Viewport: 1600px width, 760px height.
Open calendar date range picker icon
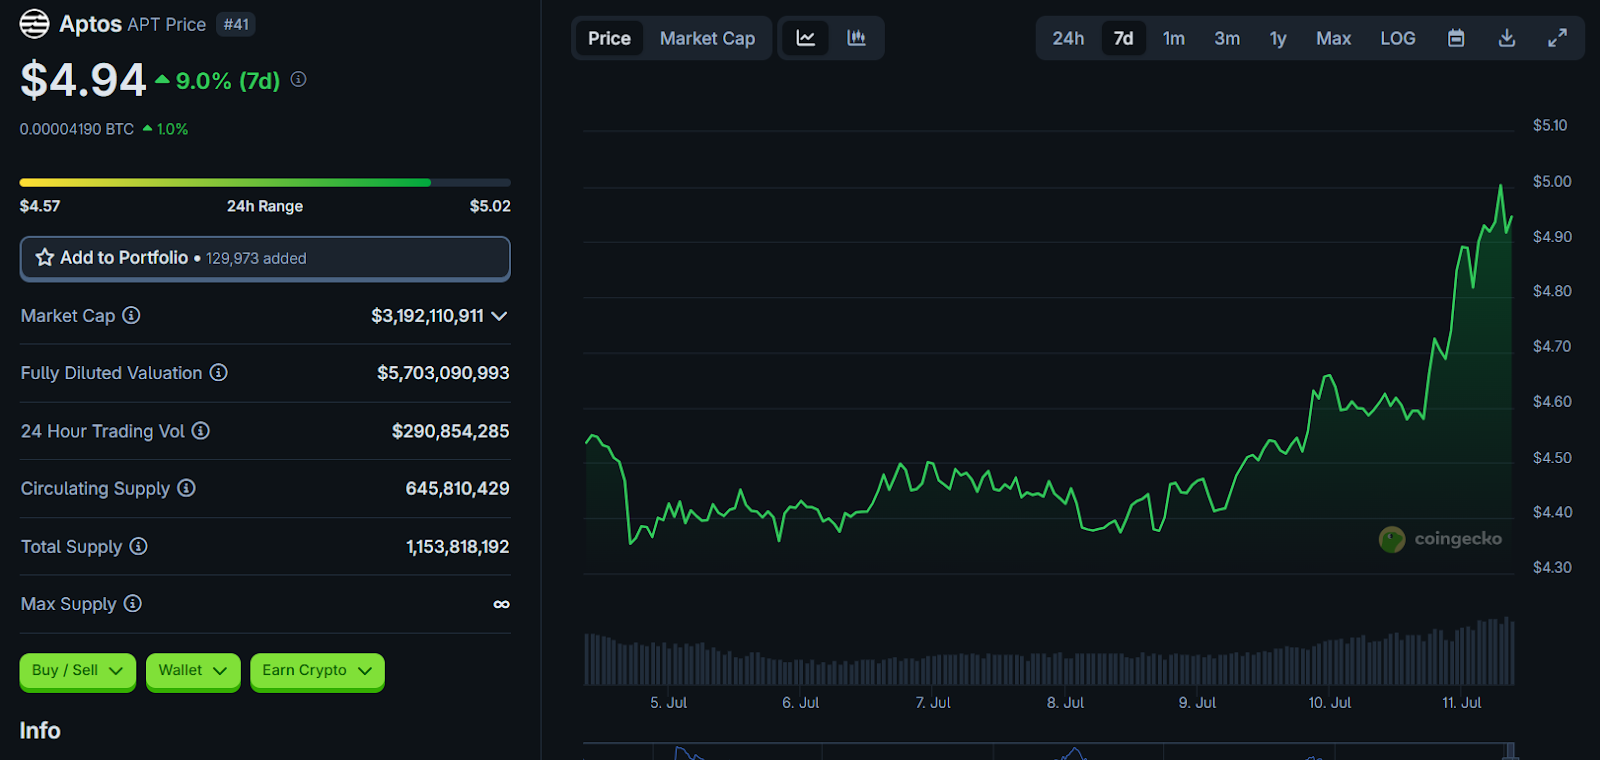coord(1456,38)
